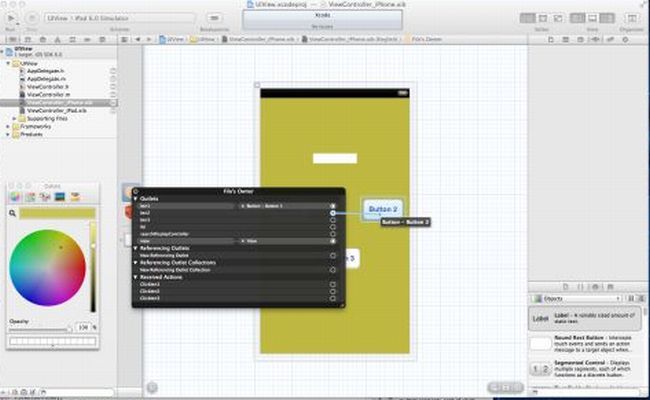This screenshot has height=400, width=650.
Task: Toggle the Debug area view button
Action: [x=592, y=18]
